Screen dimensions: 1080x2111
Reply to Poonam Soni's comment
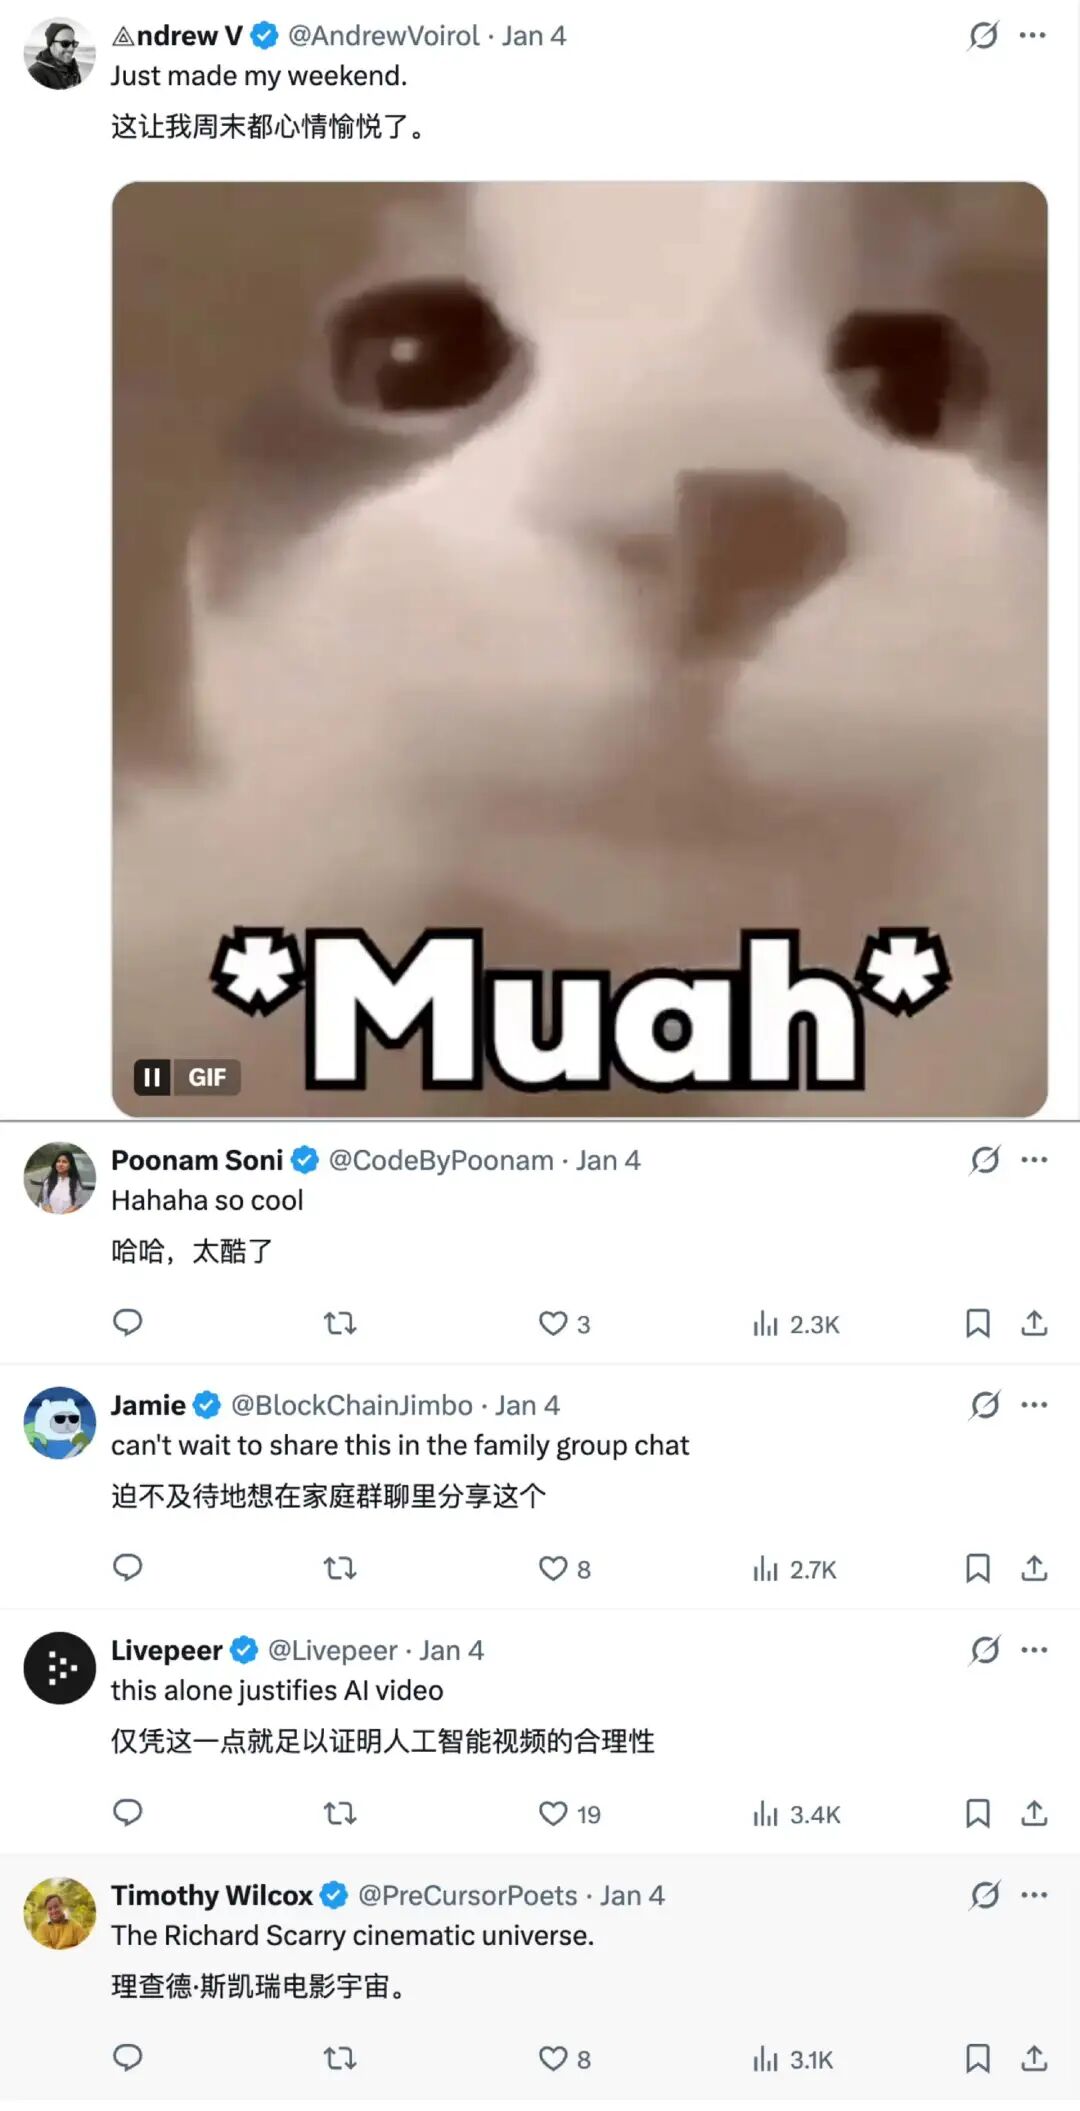tap(127, 1323)
